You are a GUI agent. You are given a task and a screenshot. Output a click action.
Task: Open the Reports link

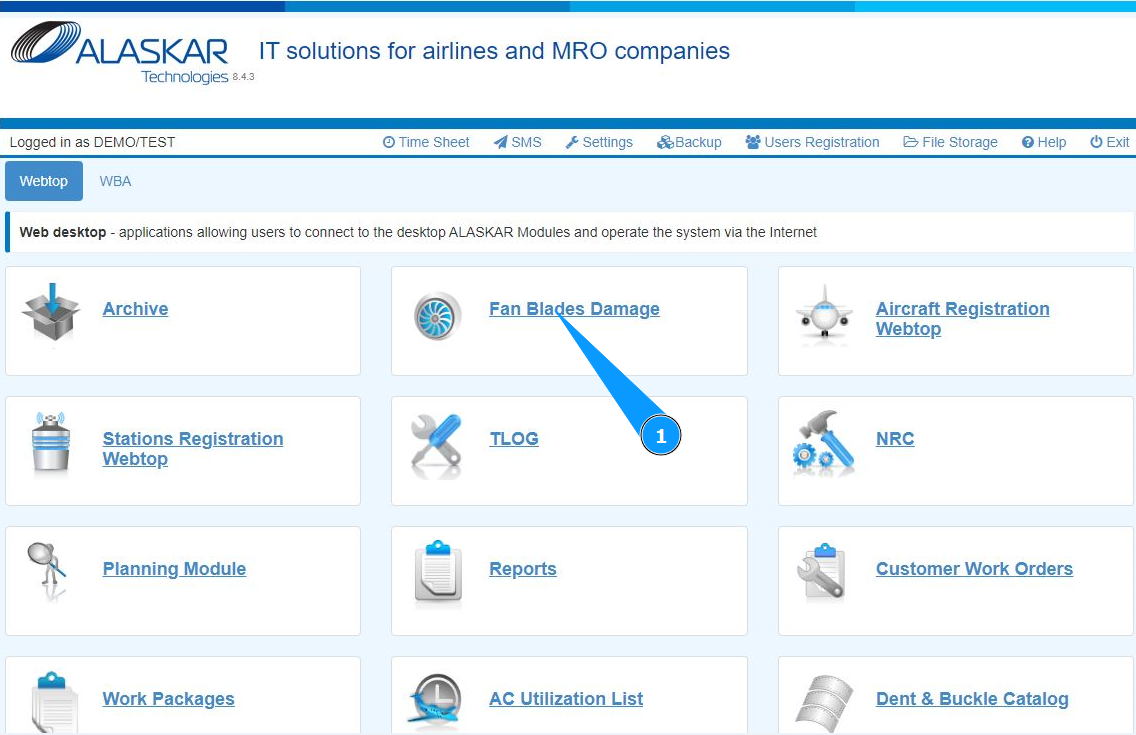[x=523, y=568]
